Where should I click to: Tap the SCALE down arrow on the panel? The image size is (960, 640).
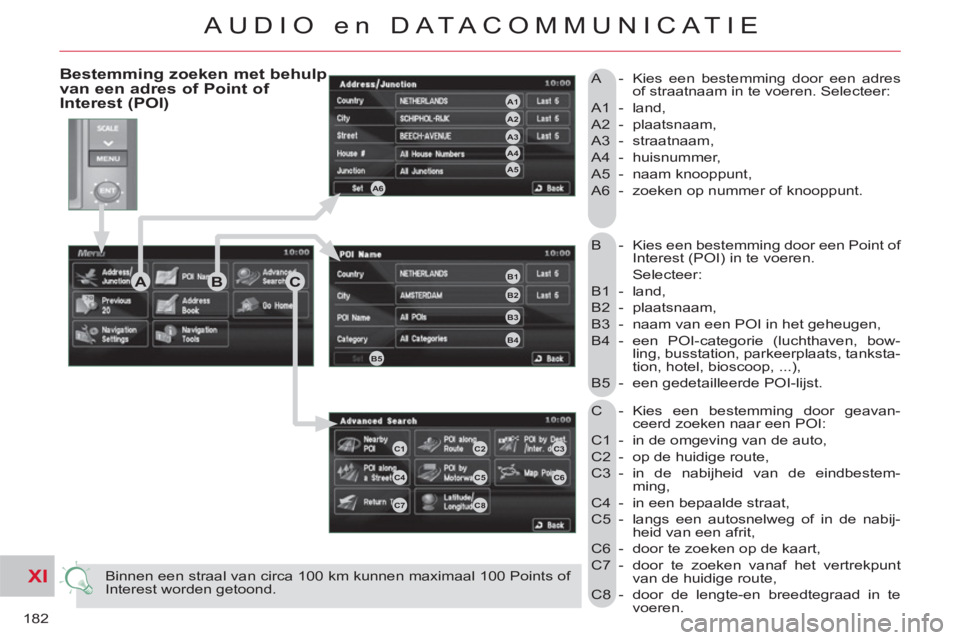pos(108,143)
